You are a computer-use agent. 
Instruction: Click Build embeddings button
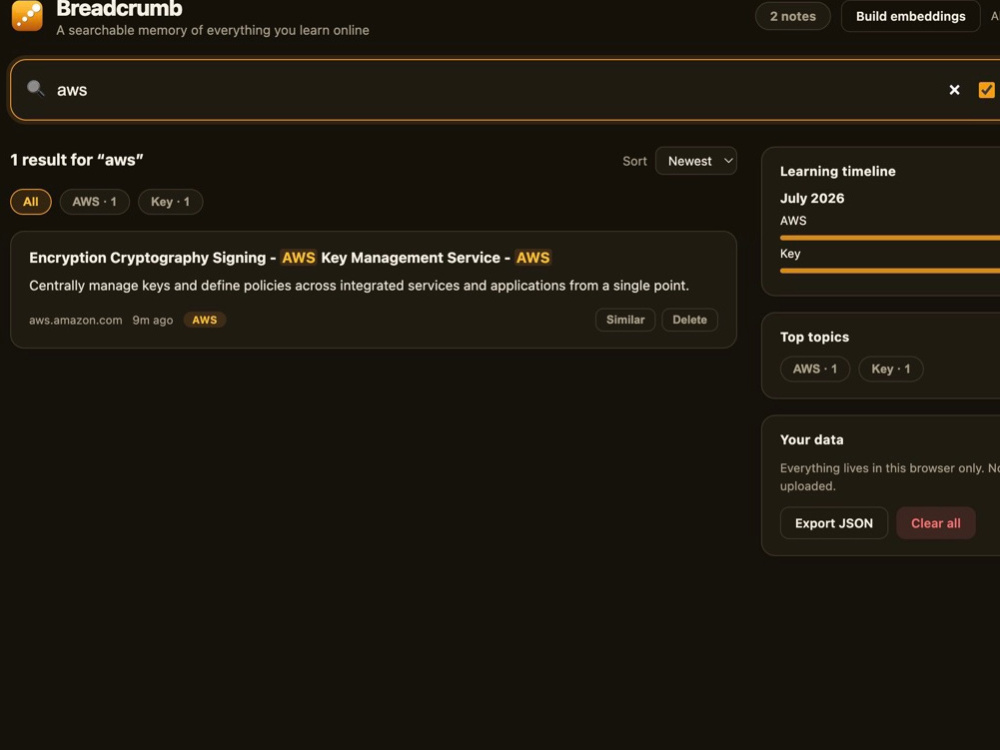click(910, 17)
